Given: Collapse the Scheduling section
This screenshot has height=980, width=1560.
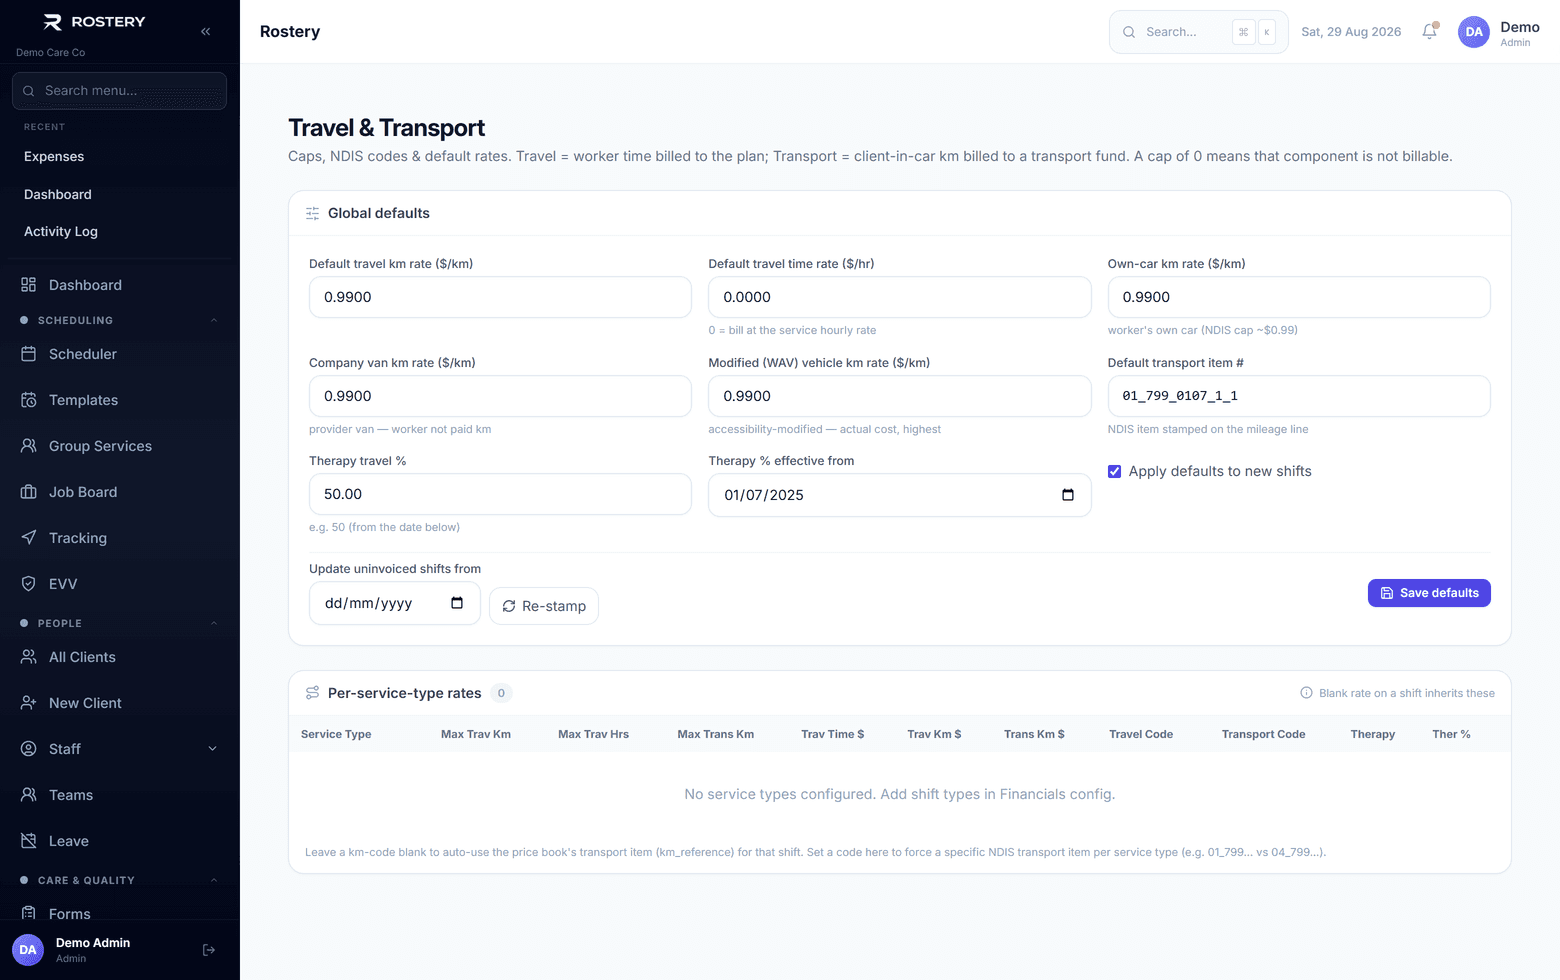Looking at the screenshot, I should (x=213, y=321).
